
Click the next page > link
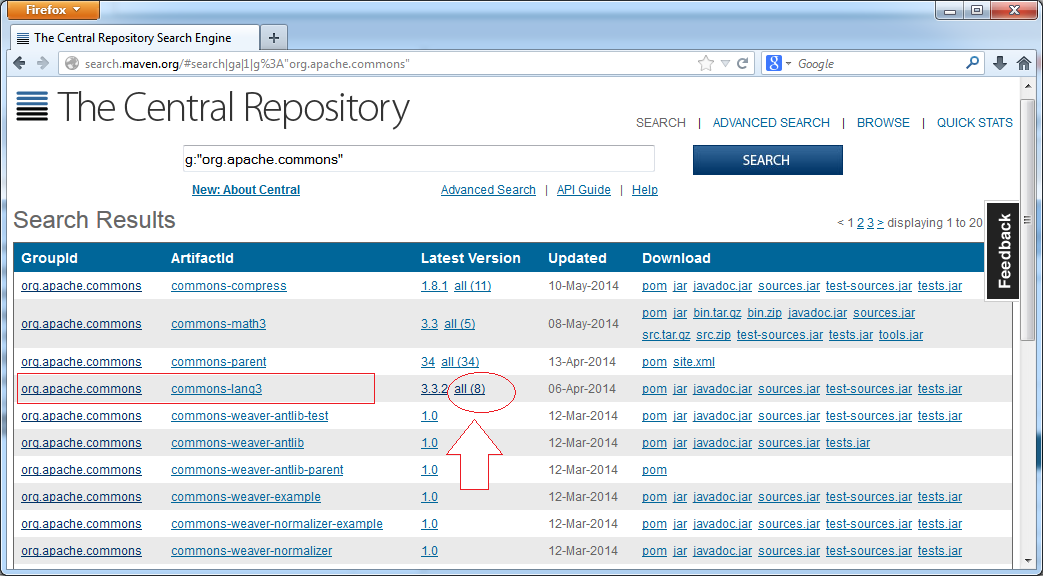coord(880,223)
